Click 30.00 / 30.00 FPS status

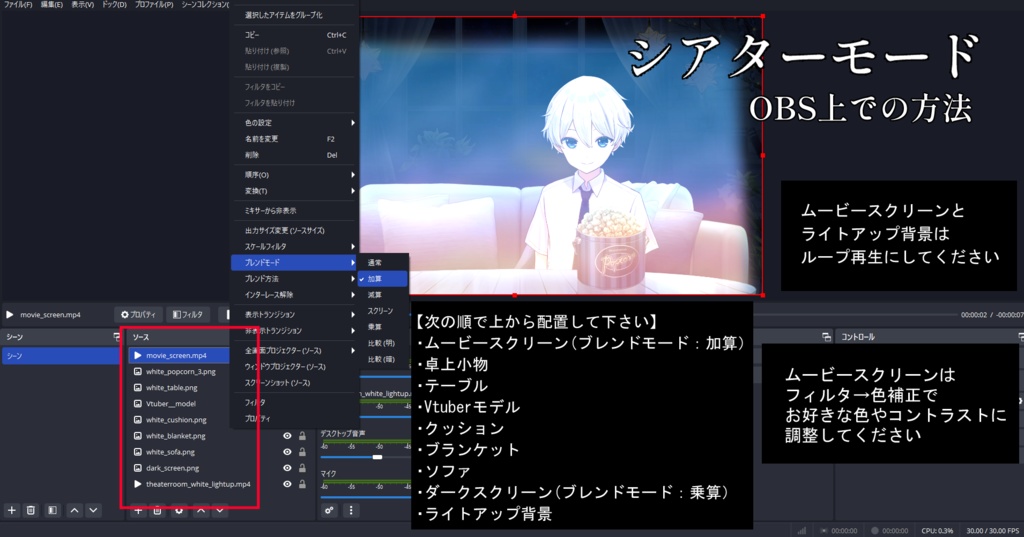[x=993, y=531]
